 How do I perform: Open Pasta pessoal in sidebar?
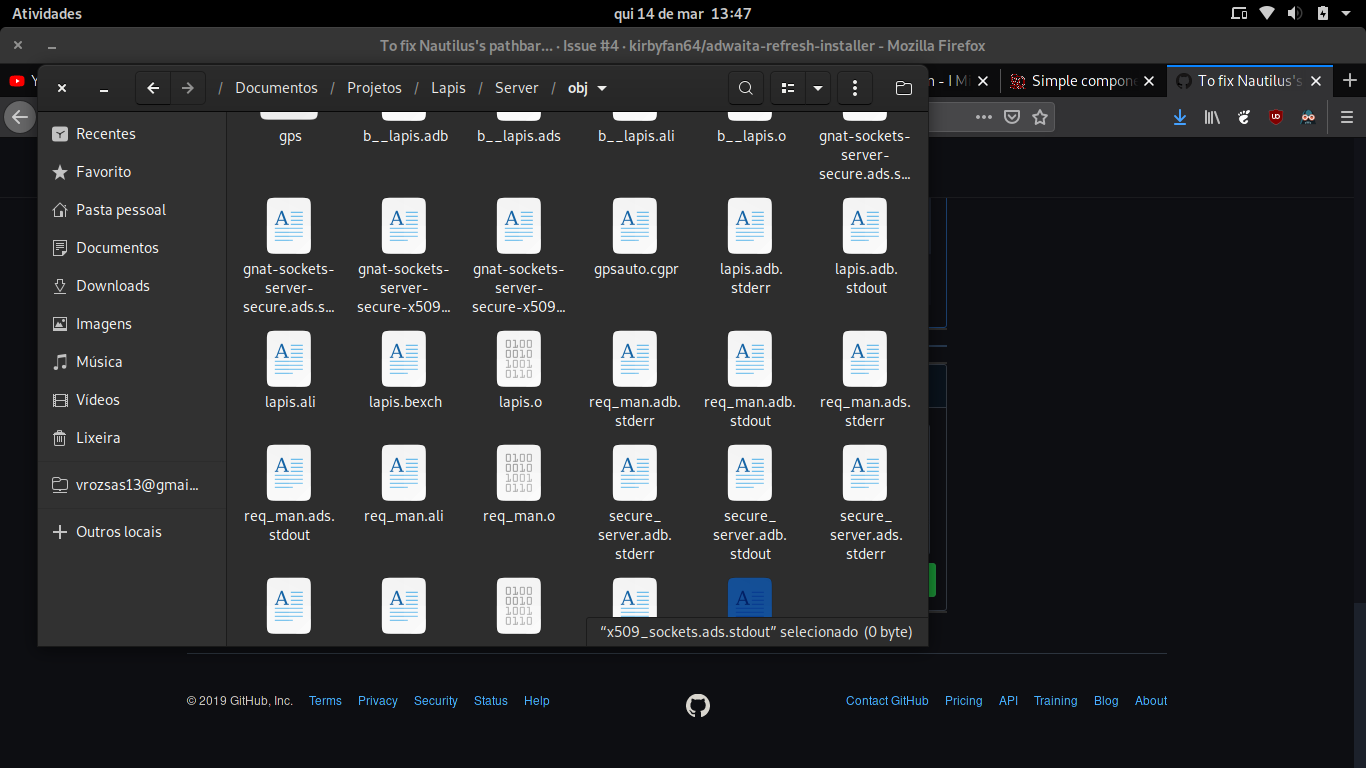point(132,210)
